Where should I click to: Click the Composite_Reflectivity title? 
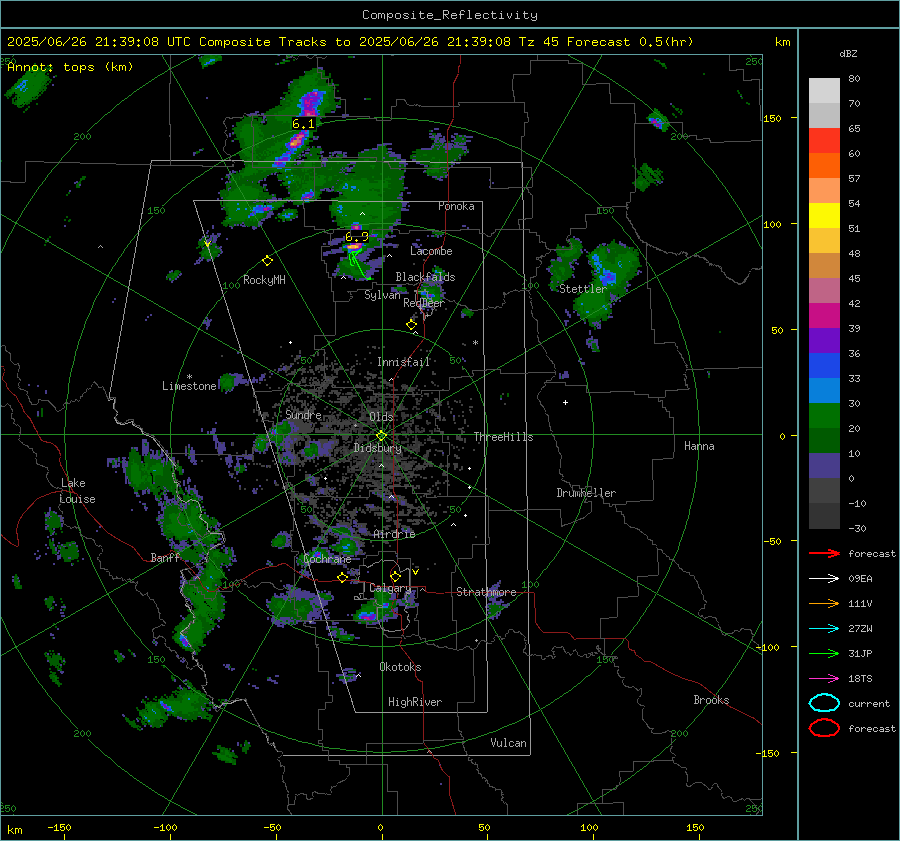point(450,15)
